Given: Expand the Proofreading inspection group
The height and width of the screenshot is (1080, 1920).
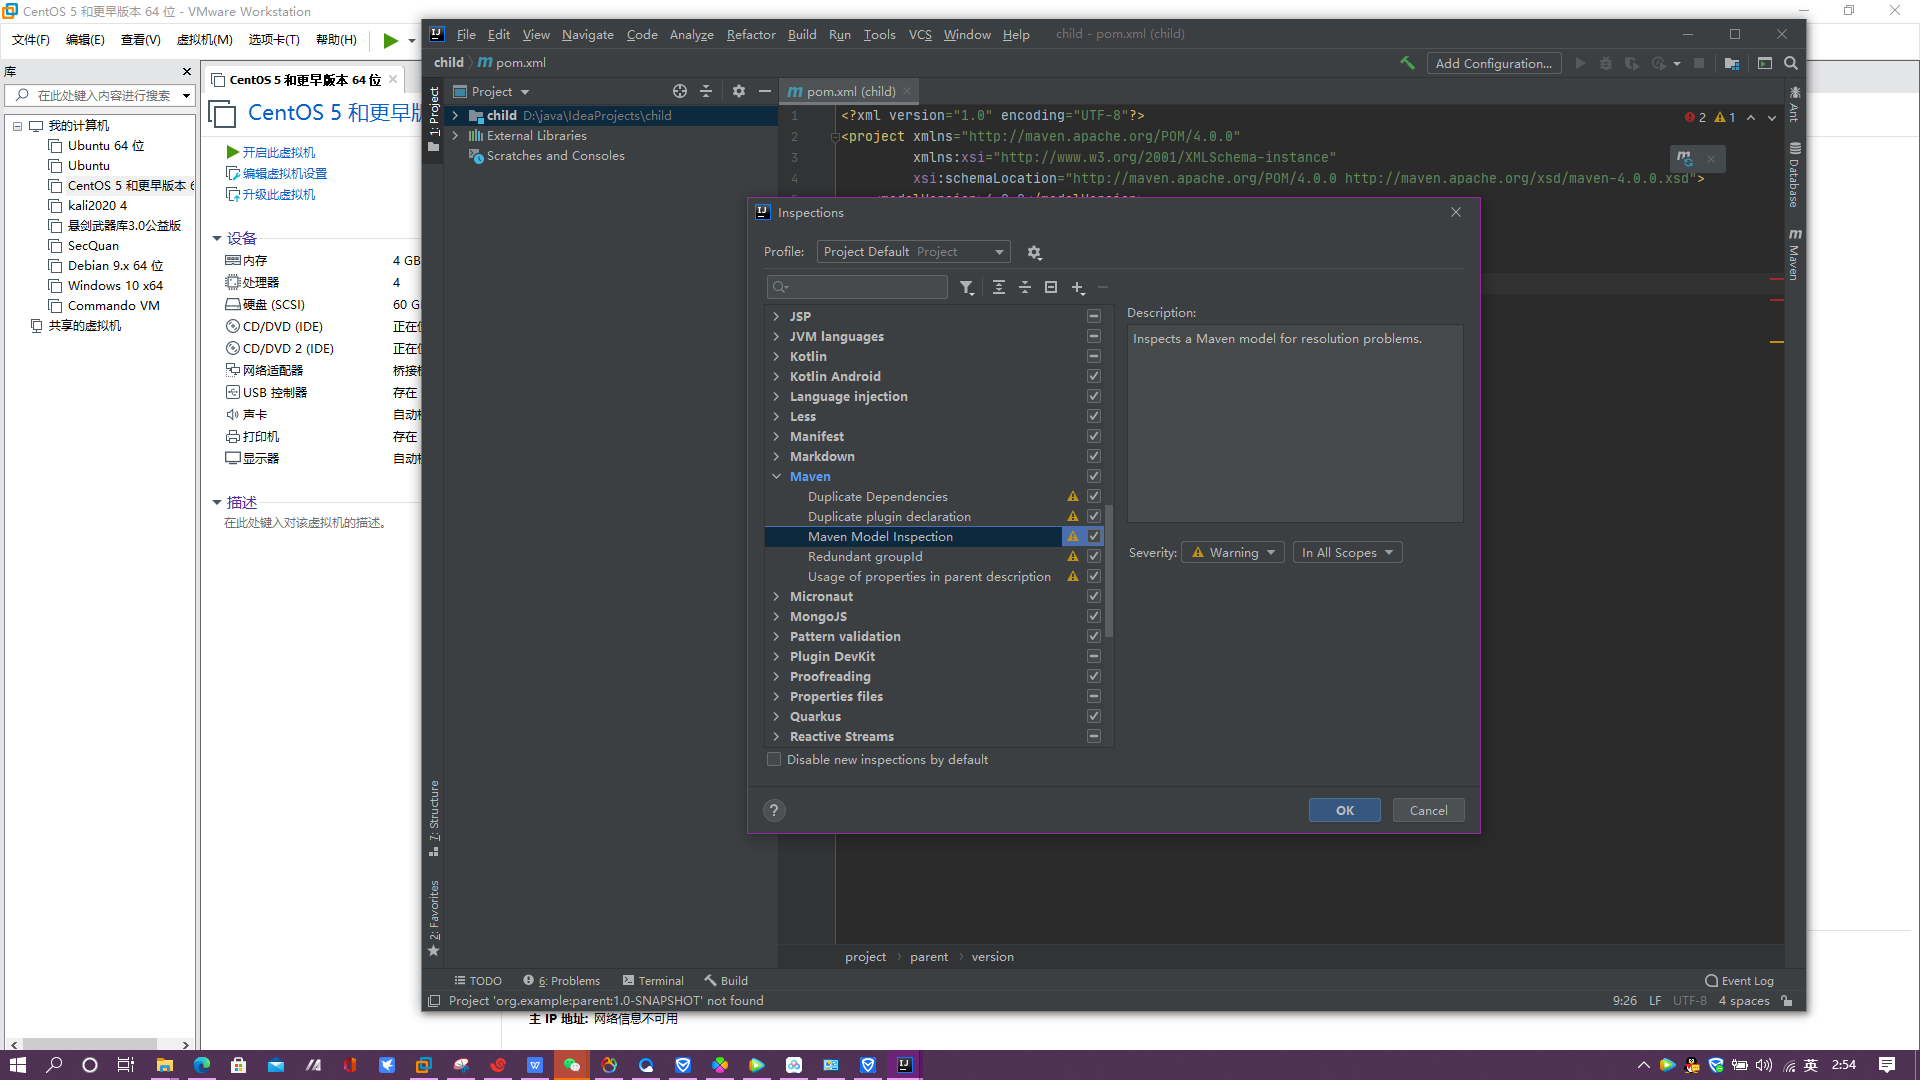Looking at the screenshot, I should coord(776,677).
